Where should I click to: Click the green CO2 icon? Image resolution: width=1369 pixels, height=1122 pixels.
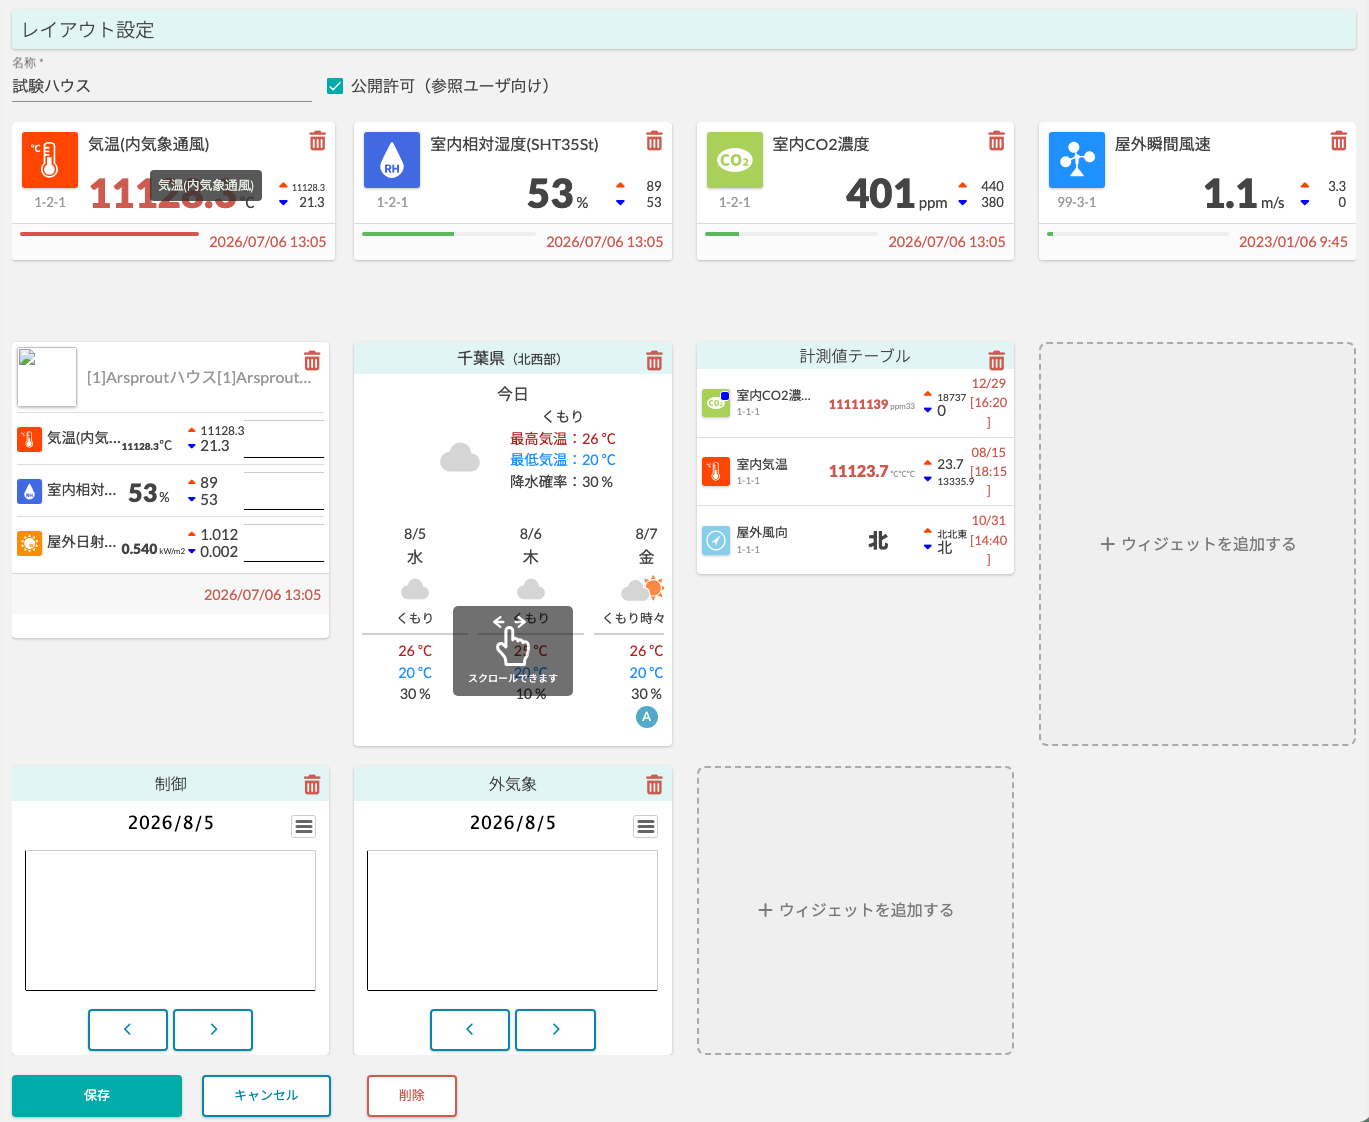point(735,160)
